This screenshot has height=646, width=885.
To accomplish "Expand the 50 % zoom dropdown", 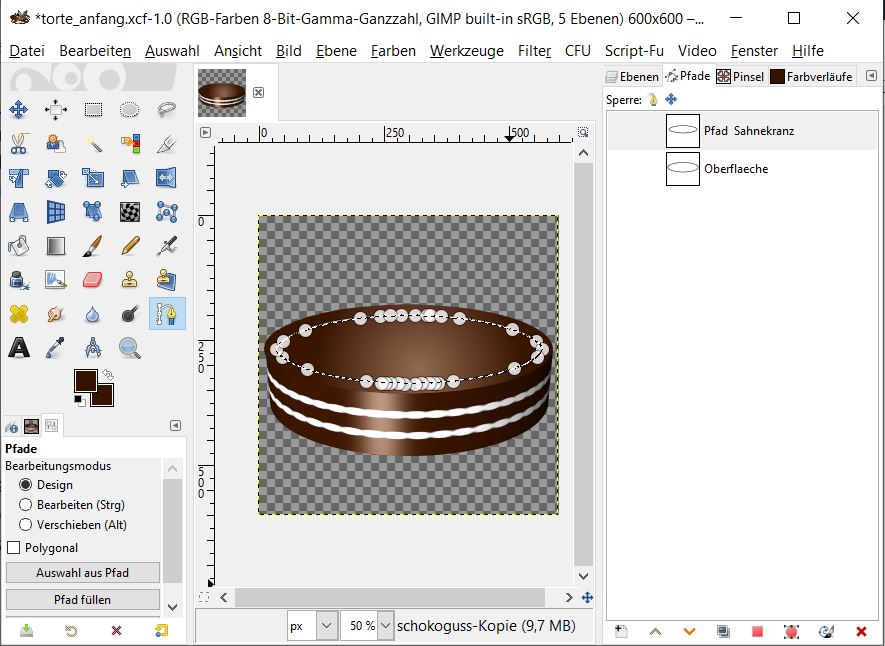I will coord(385,626).
